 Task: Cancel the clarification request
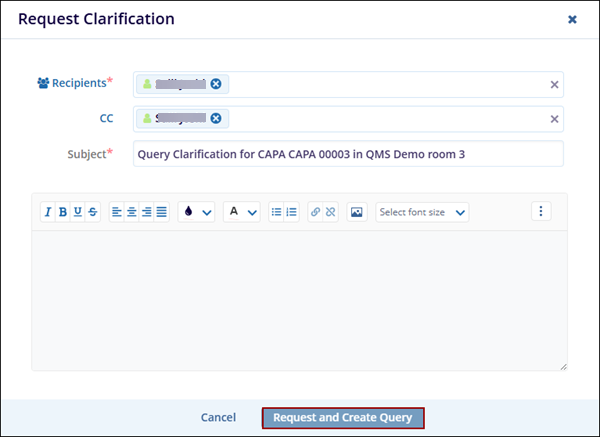tap(218, 417)
